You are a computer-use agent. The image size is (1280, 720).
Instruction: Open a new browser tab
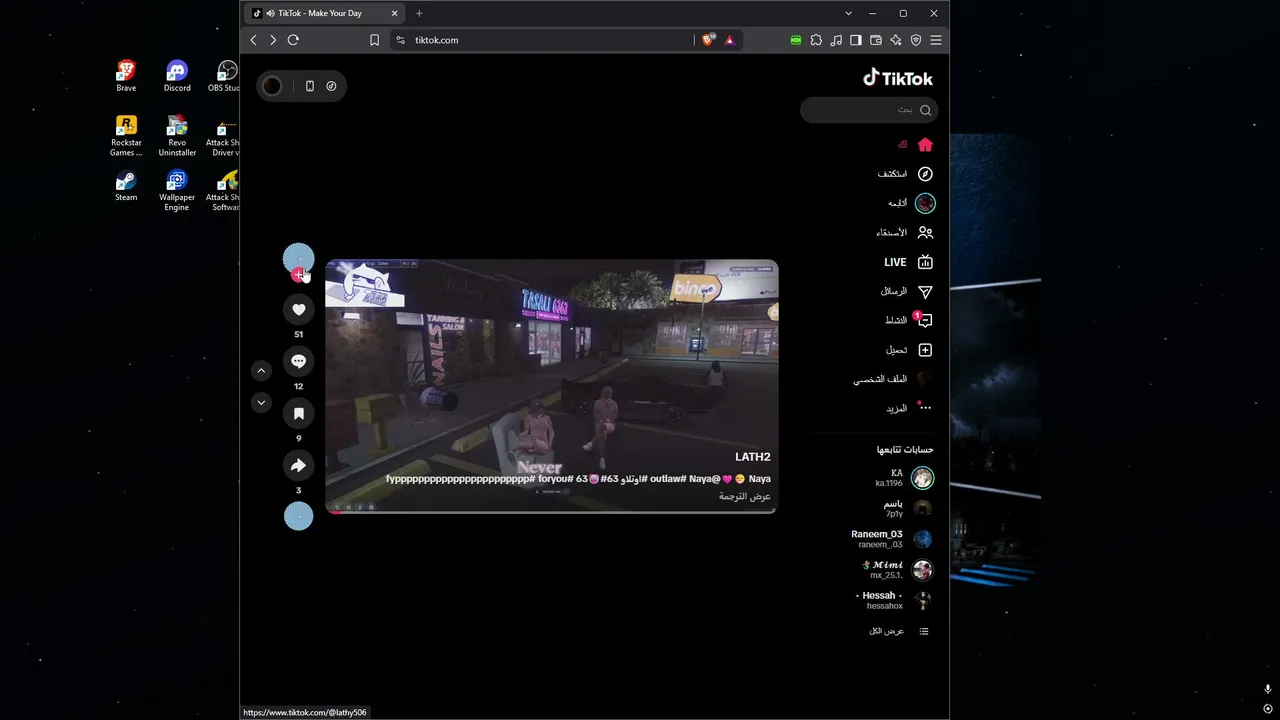[419, 13]
